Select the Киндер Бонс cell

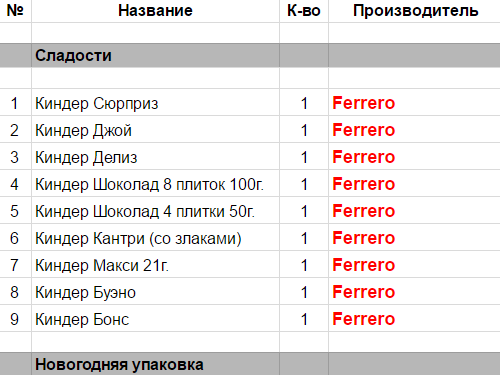[x=155, y=318]
